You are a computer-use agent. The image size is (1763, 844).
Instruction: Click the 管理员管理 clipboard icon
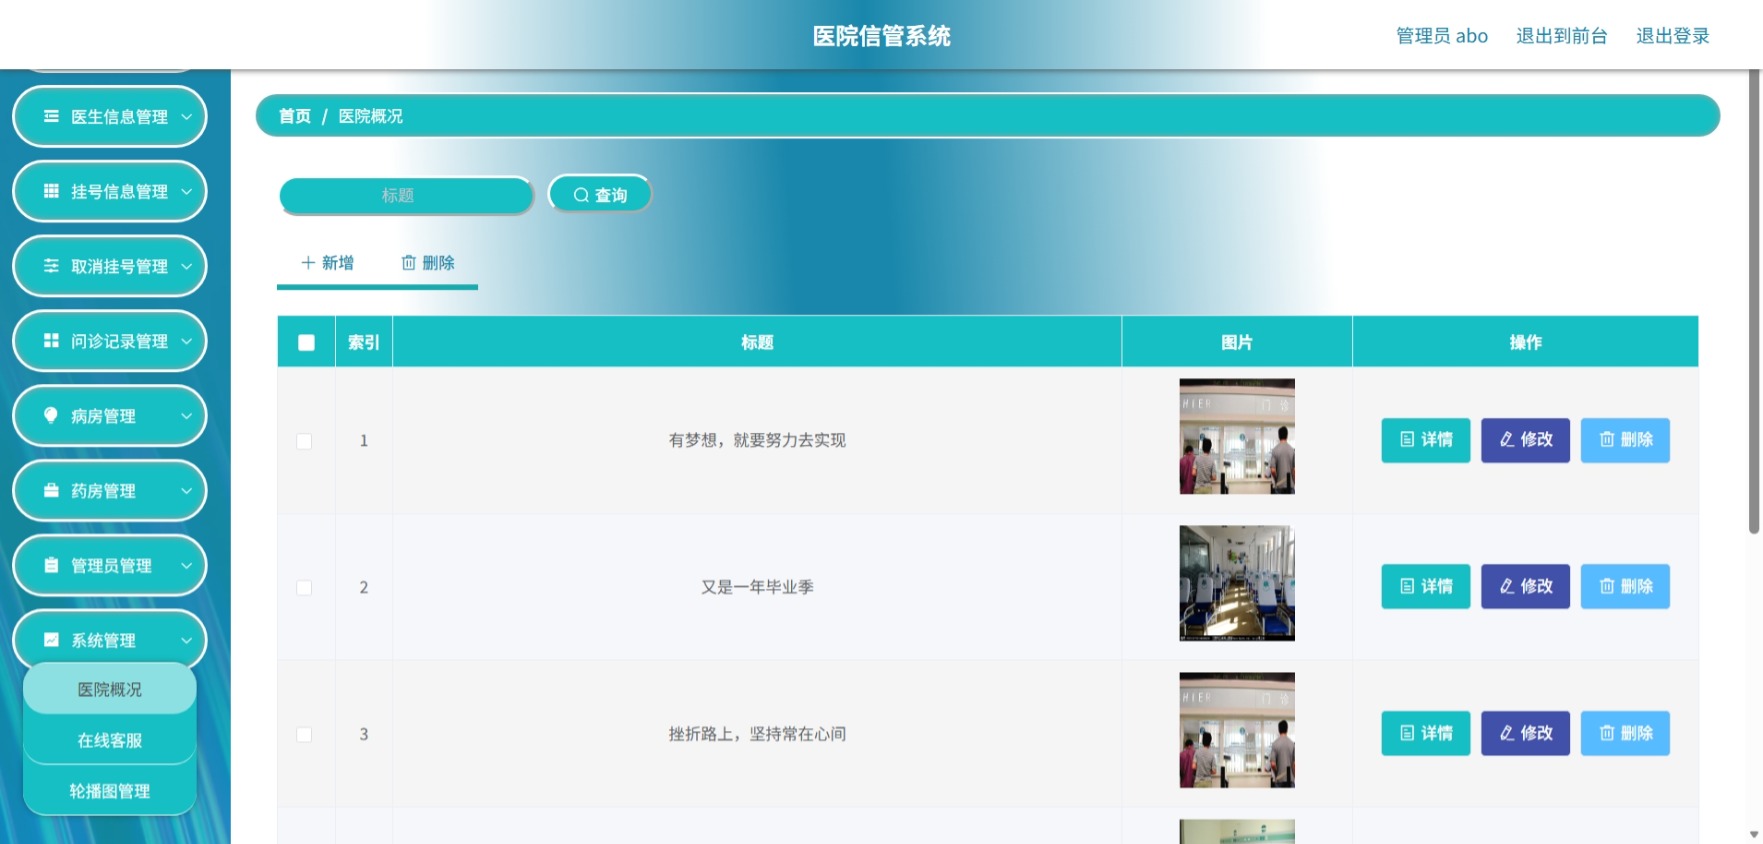(51, 565)
